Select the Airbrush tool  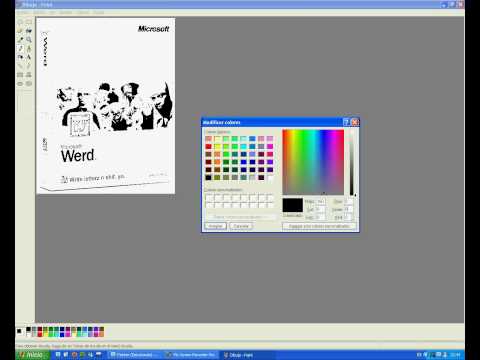[x=20, y=57]
